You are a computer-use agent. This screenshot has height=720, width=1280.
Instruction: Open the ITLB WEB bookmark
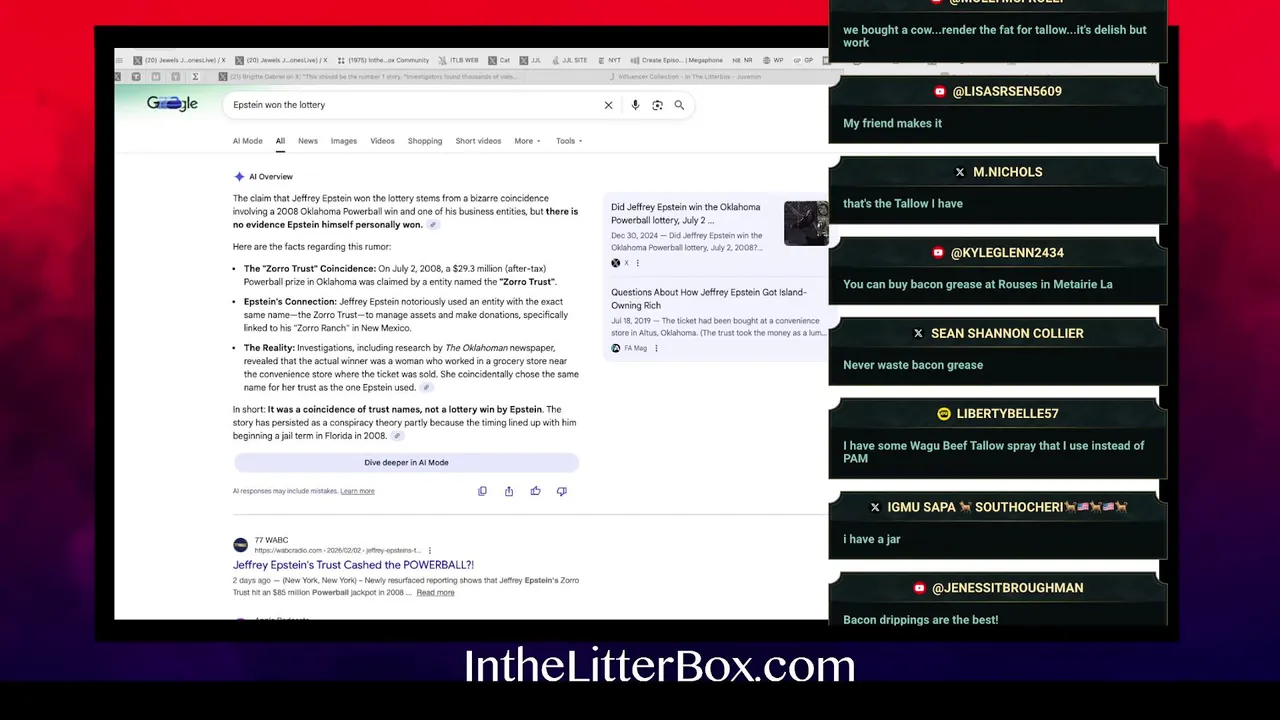456,60
